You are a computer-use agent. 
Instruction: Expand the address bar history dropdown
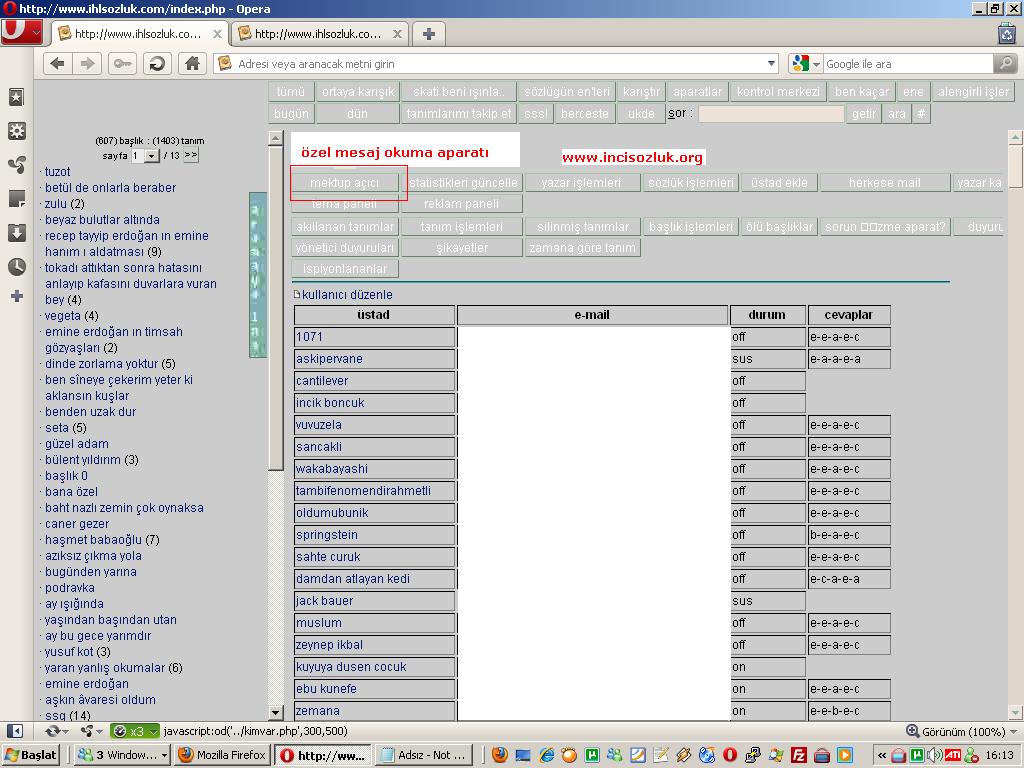pos(771,64)
